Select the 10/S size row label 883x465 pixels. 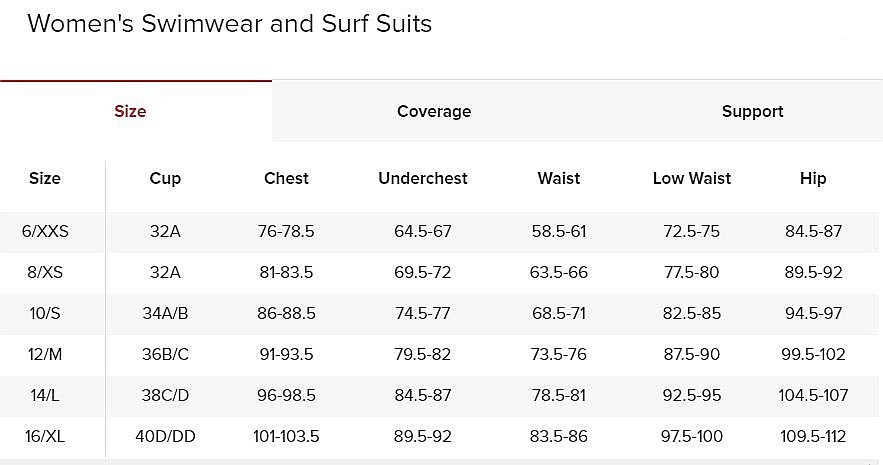coord(45,313)
